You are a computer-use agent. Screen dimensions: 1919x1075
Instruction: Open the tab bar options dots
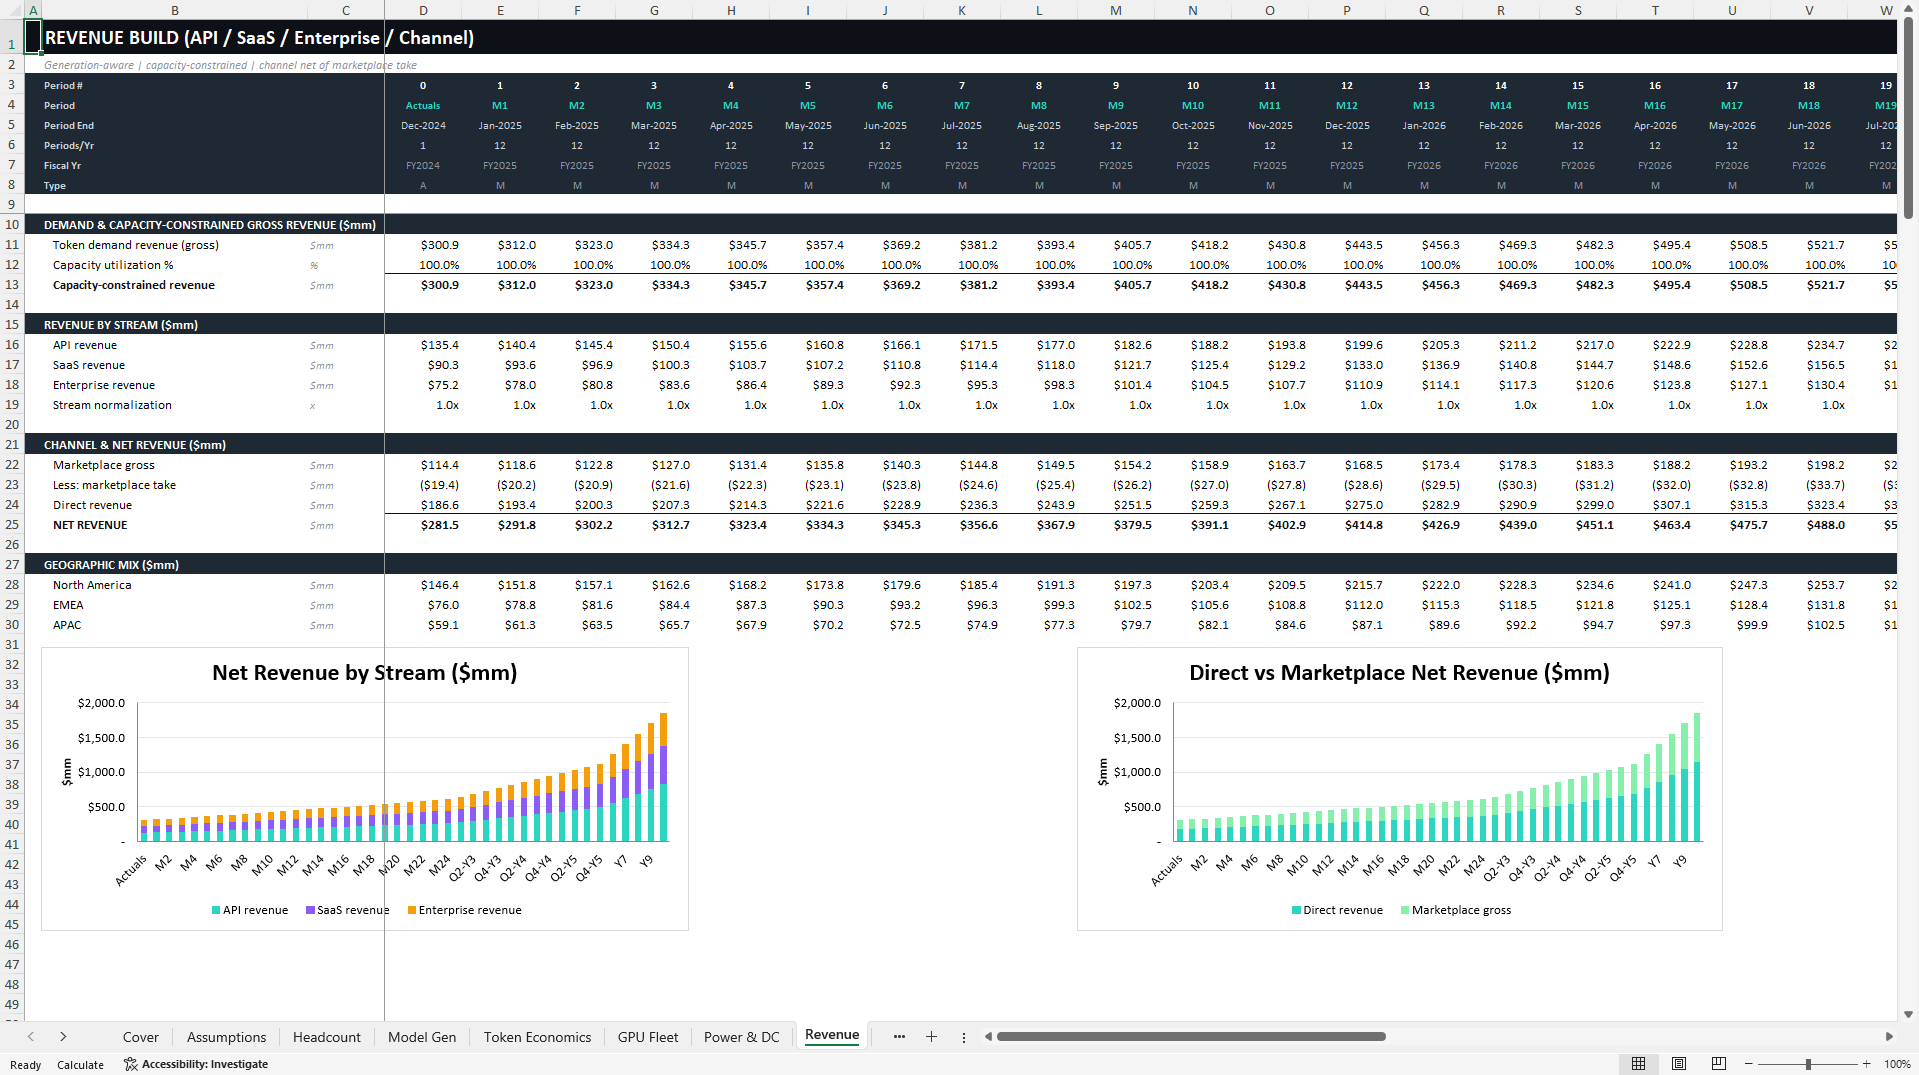click(964, 1037)
